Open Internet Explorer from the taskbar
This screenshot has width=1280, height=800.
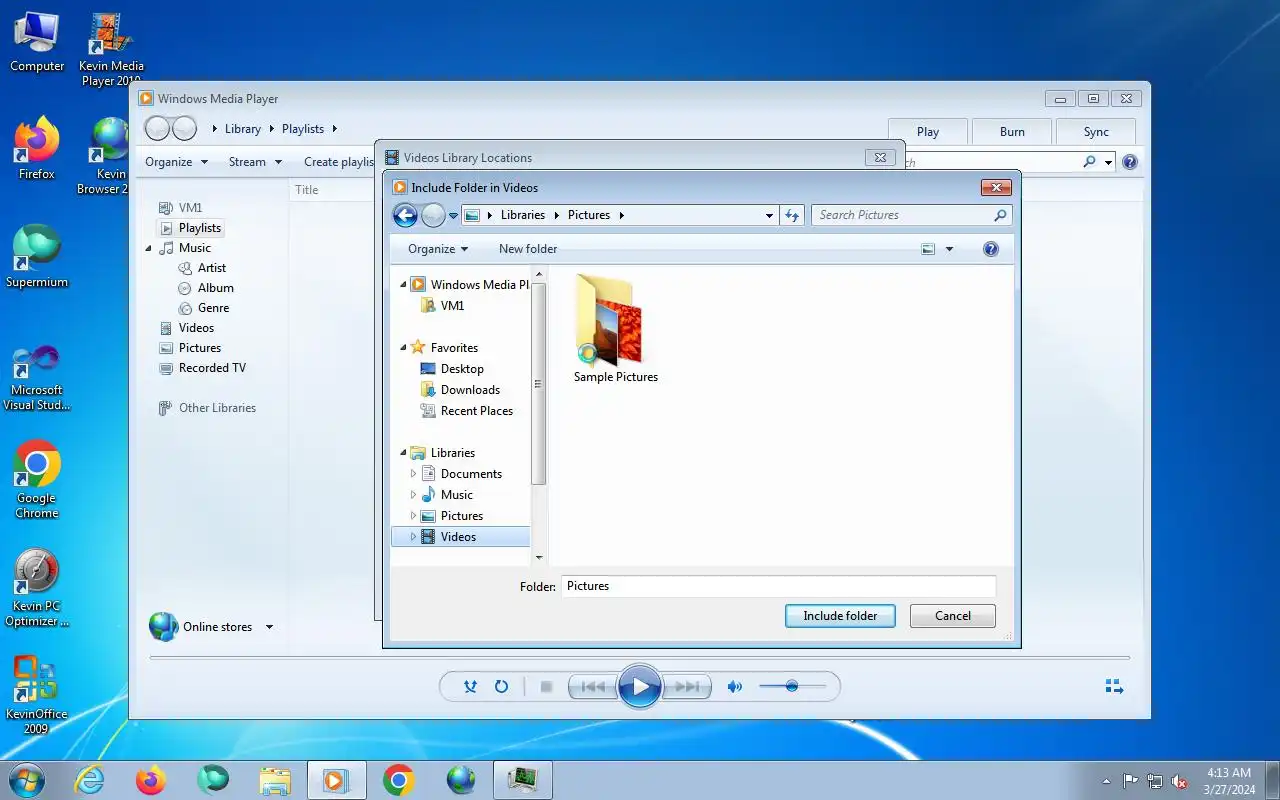[x=90, y=780]
